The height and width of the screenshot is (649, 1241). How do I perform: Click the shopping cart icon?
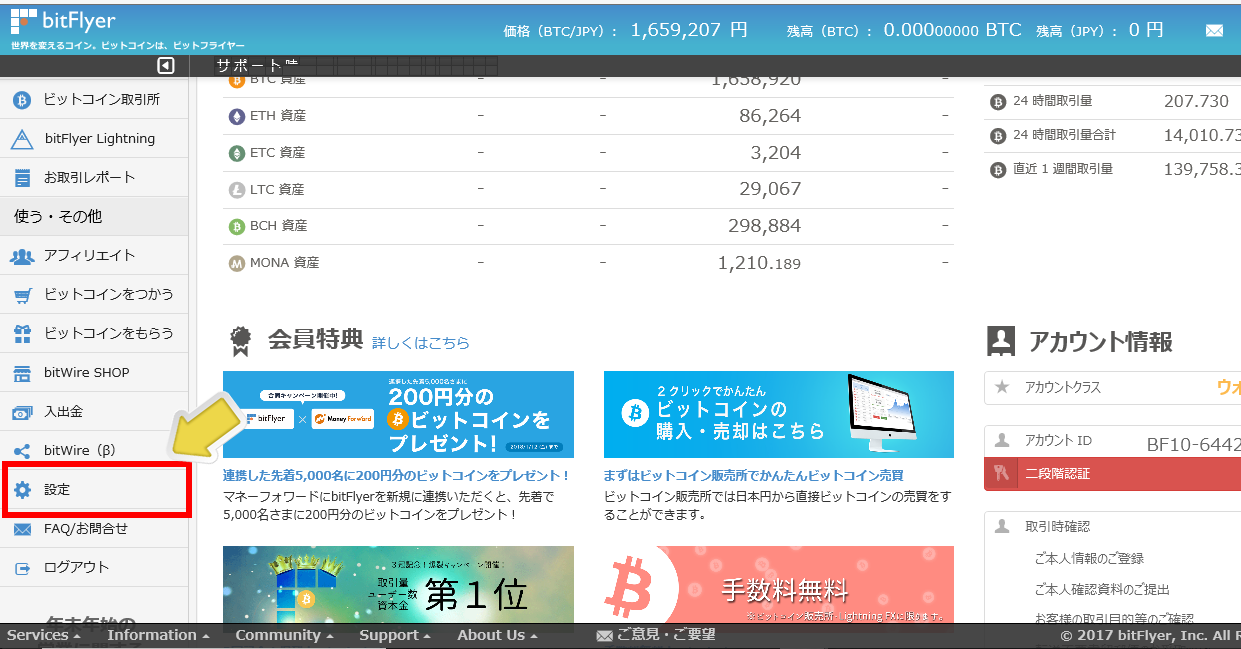(22, 295)
